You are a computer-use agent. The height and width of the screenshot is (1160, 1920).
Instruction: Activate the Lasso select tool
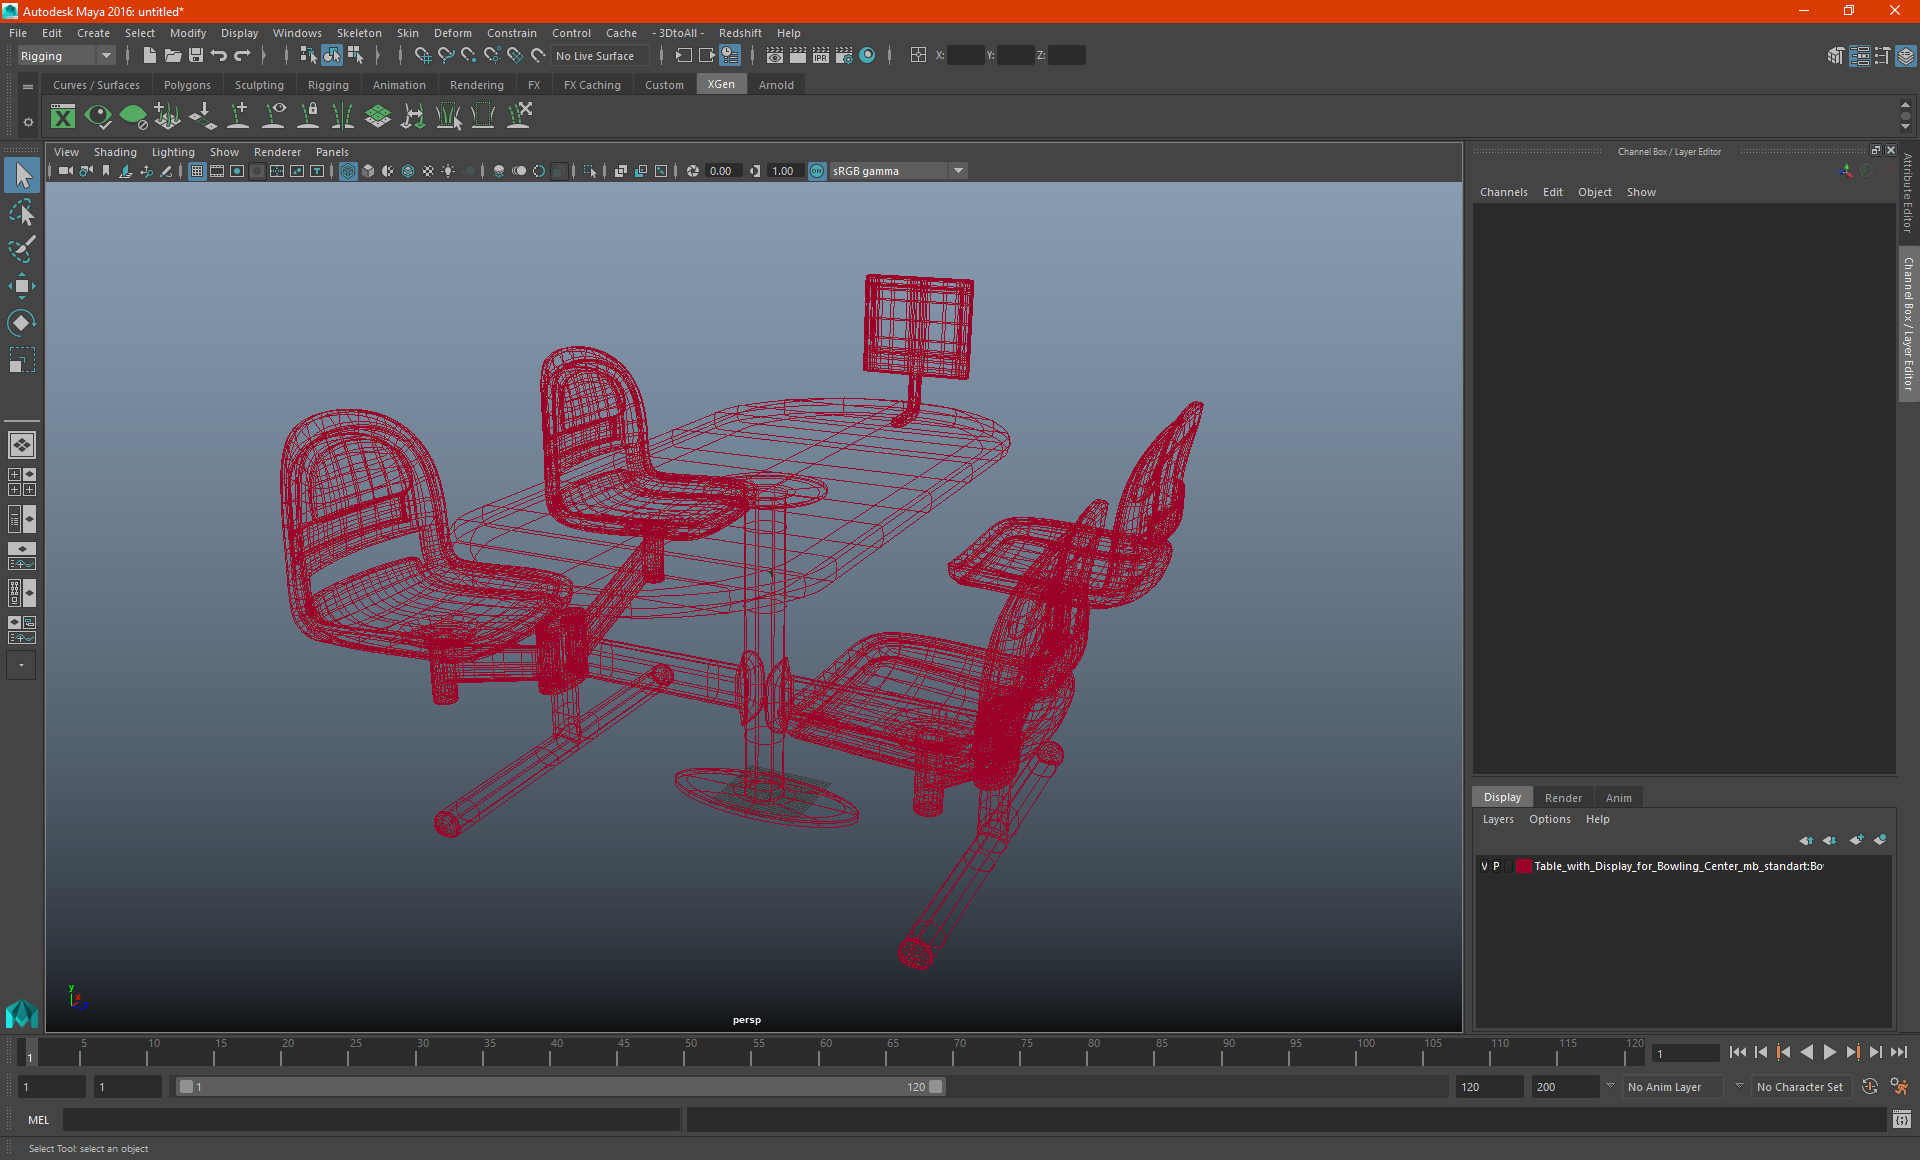coord(22,212)
